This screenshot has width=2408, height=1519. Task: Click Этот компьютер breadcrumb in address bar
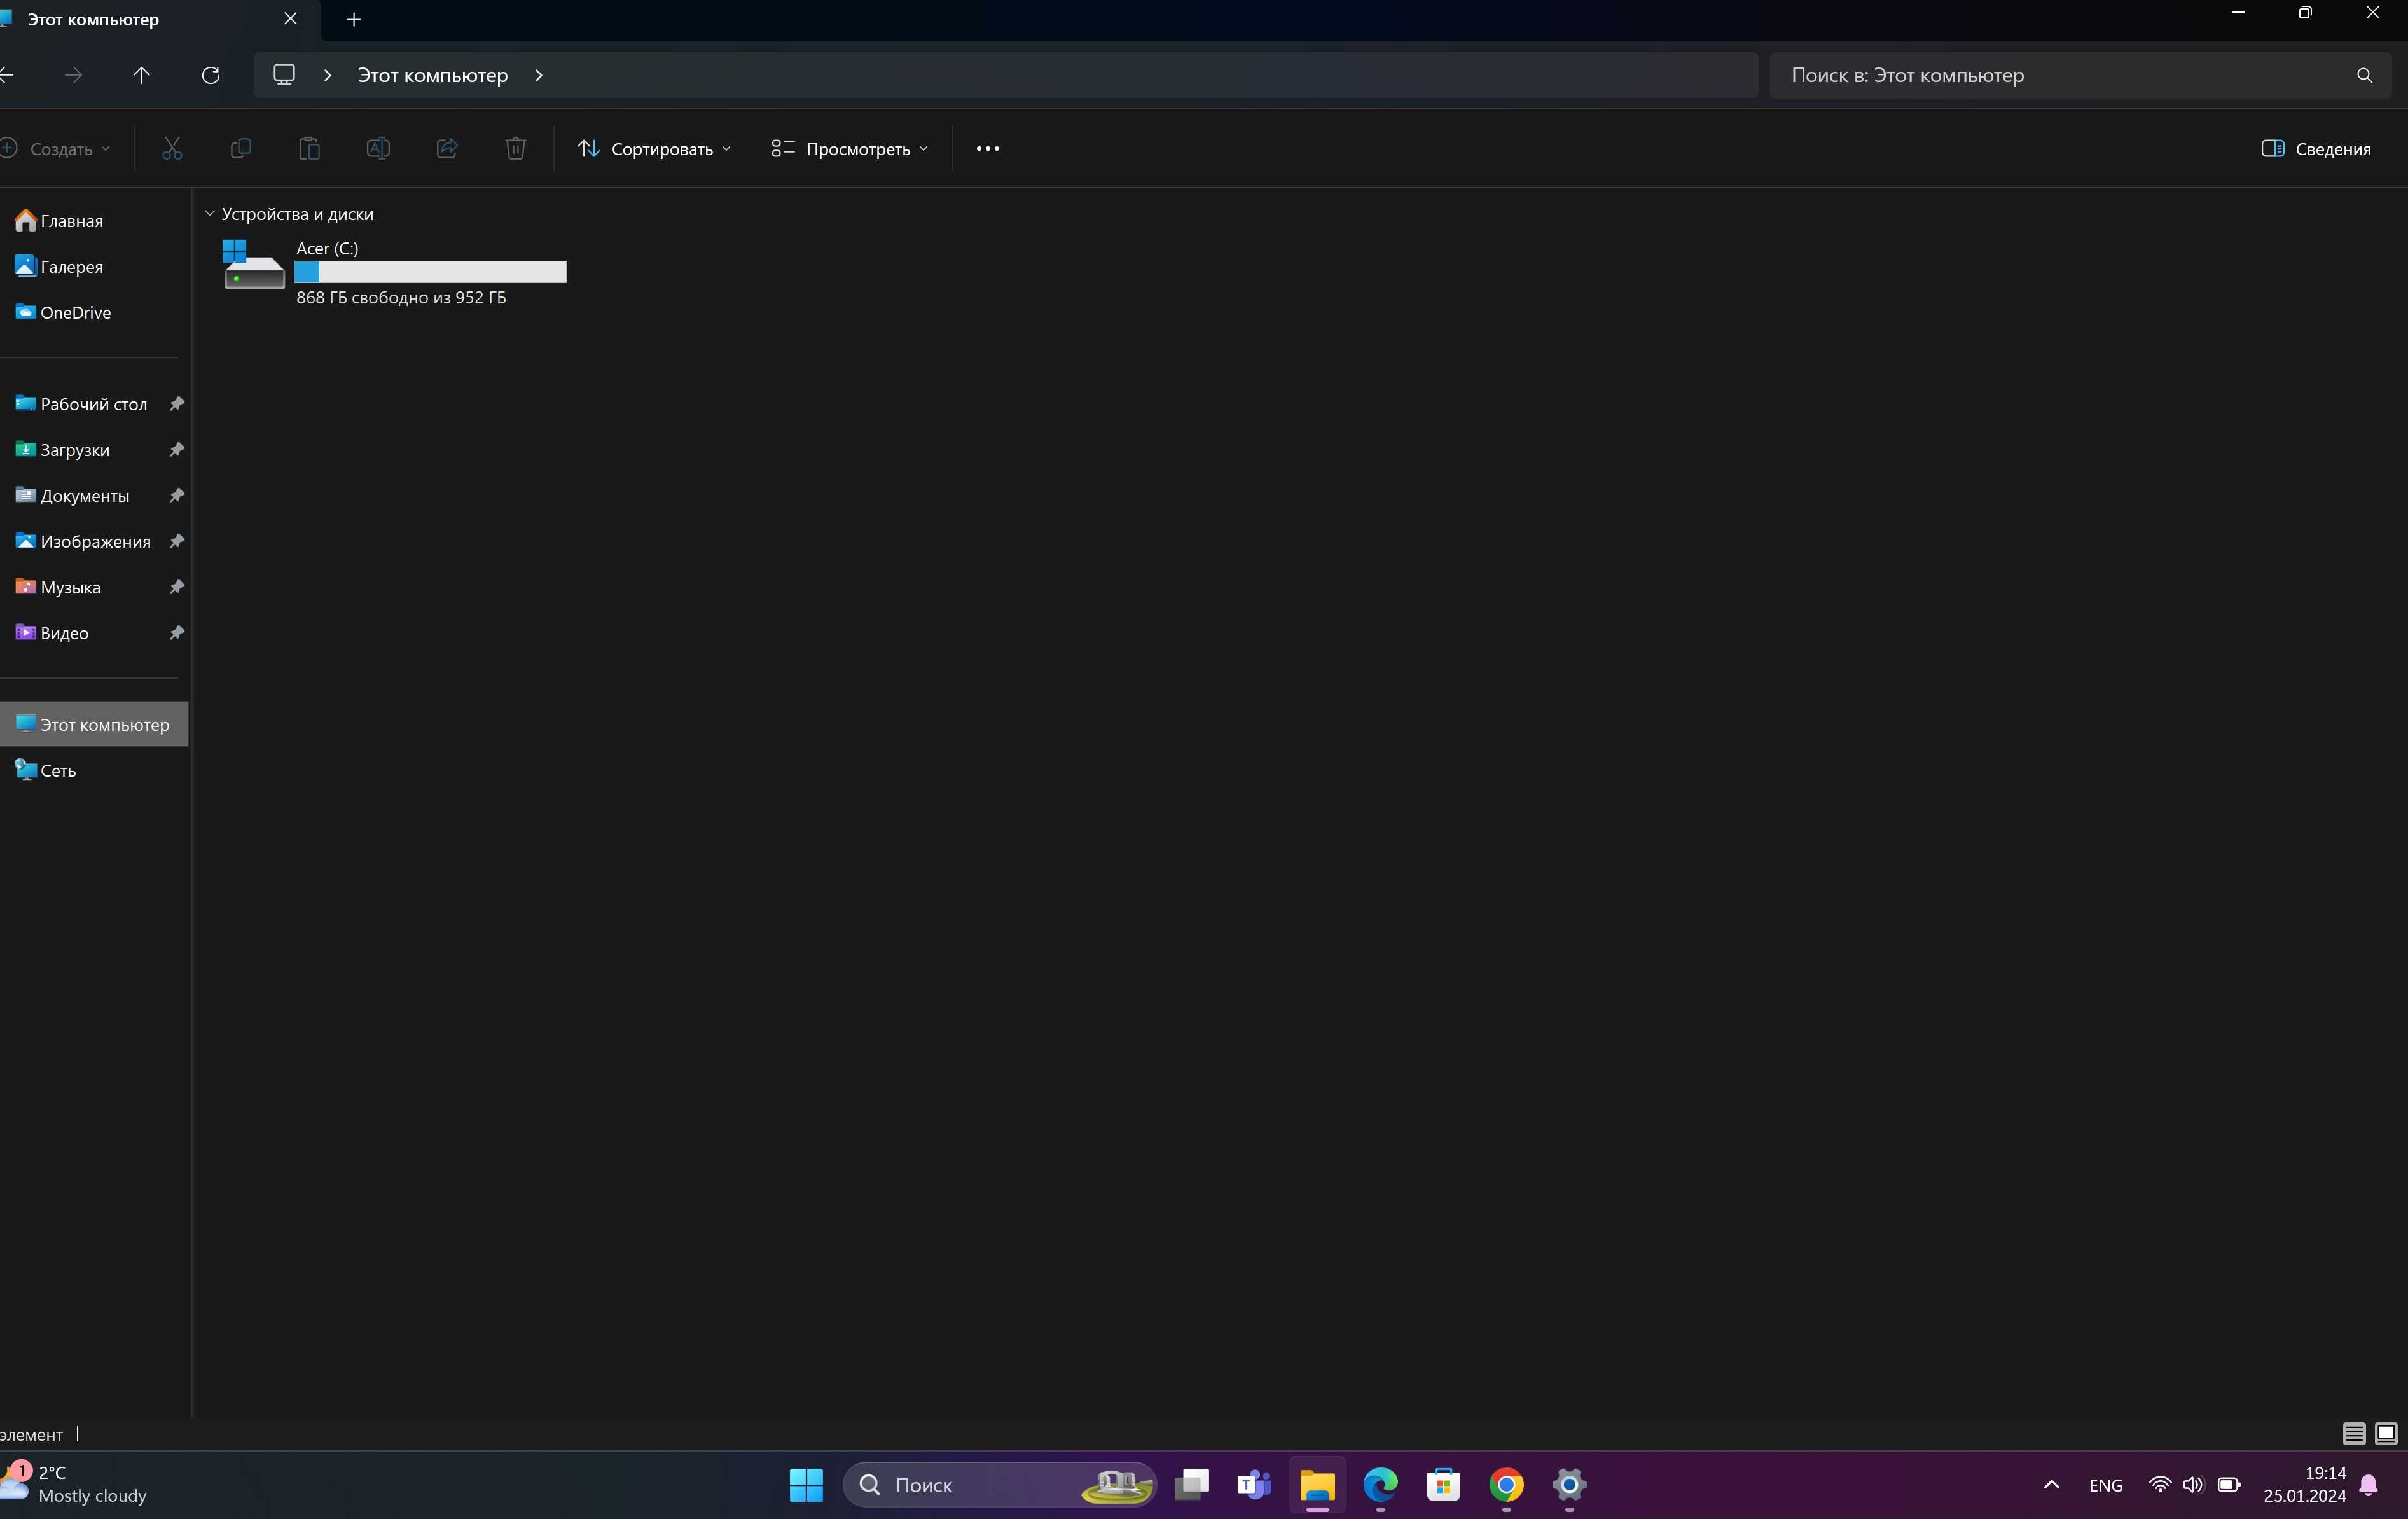(433, 75)
